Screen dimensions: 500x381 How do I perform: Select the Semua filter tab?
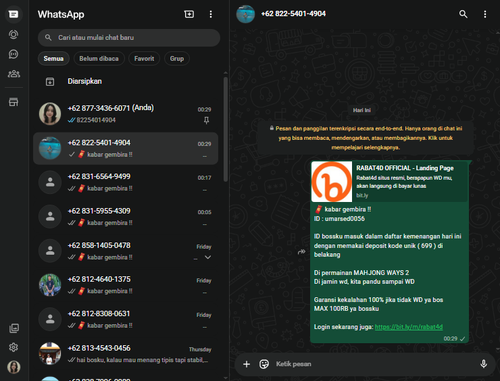click(53, 59)
